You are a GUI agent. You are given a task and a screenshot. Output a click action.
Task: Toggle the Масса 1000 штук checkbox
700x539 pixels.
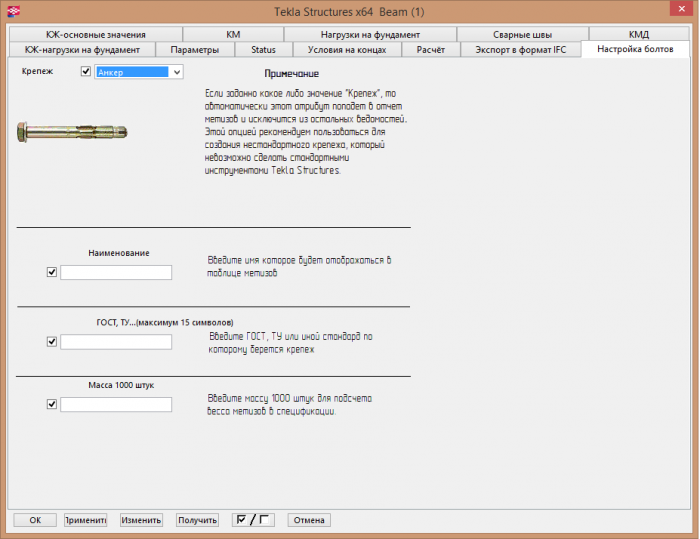click(x=52, y=404)
